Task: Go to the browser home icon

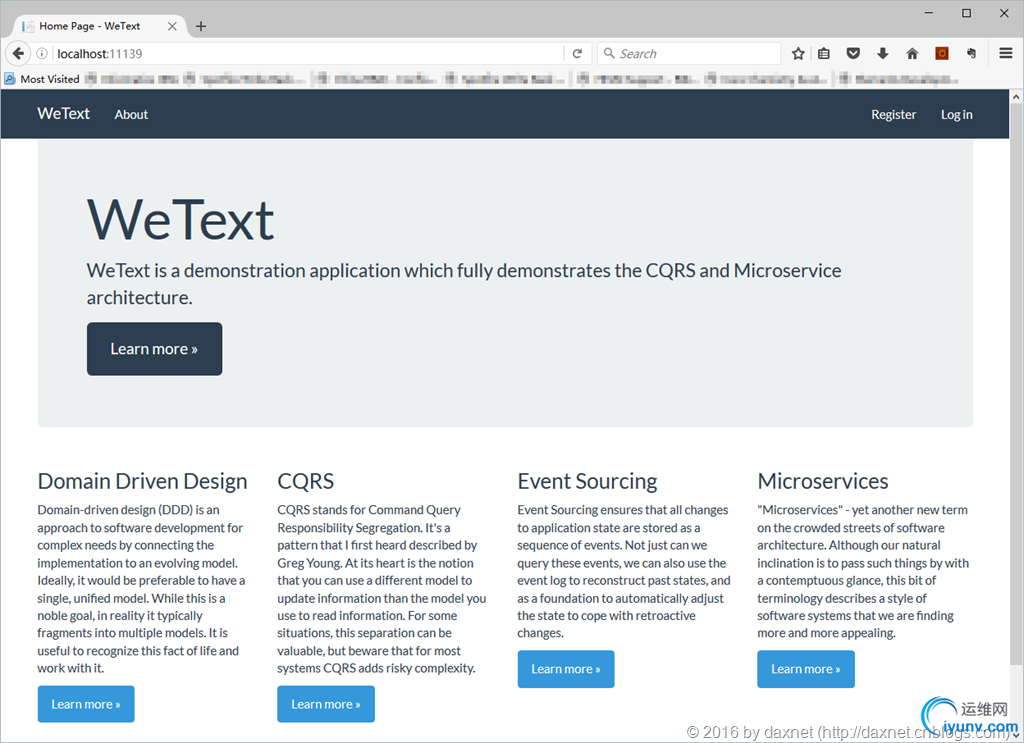Action: point(912,54)
